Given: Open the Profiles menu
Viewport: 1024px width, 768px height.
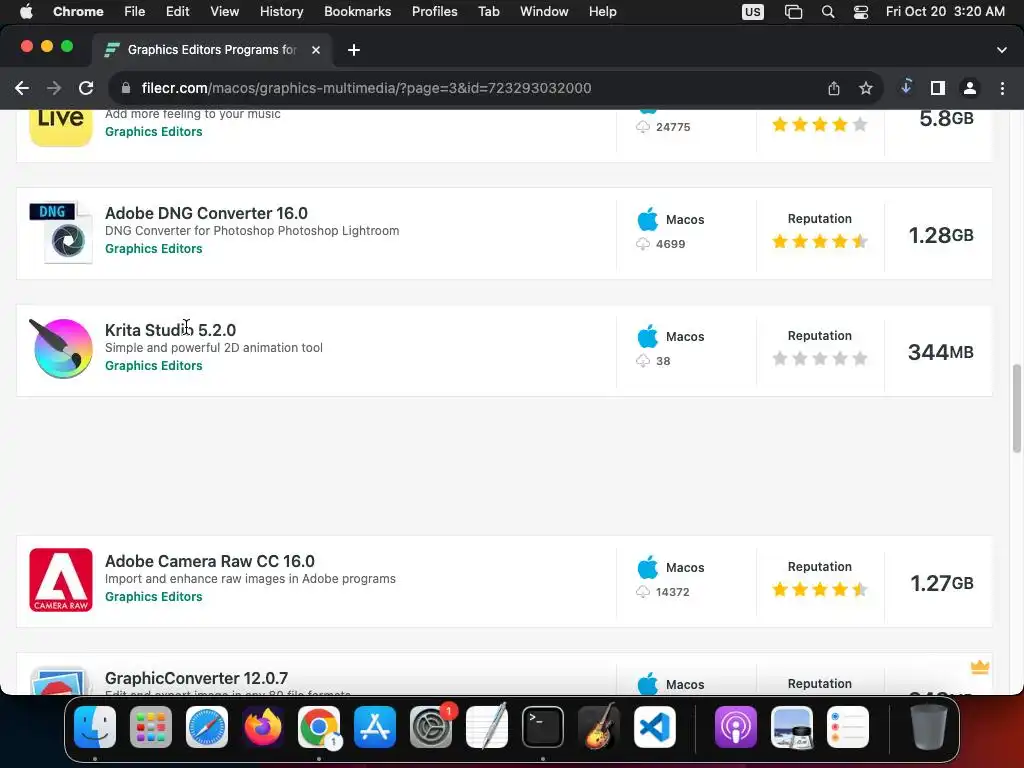Looking at the screenshot, I should pos(434,12).
